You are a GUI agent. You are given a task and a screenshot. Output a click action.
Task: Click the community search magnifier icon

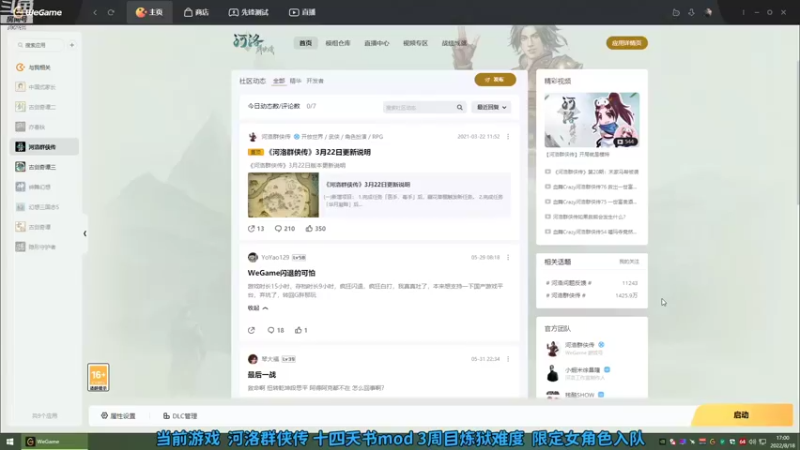460,108
